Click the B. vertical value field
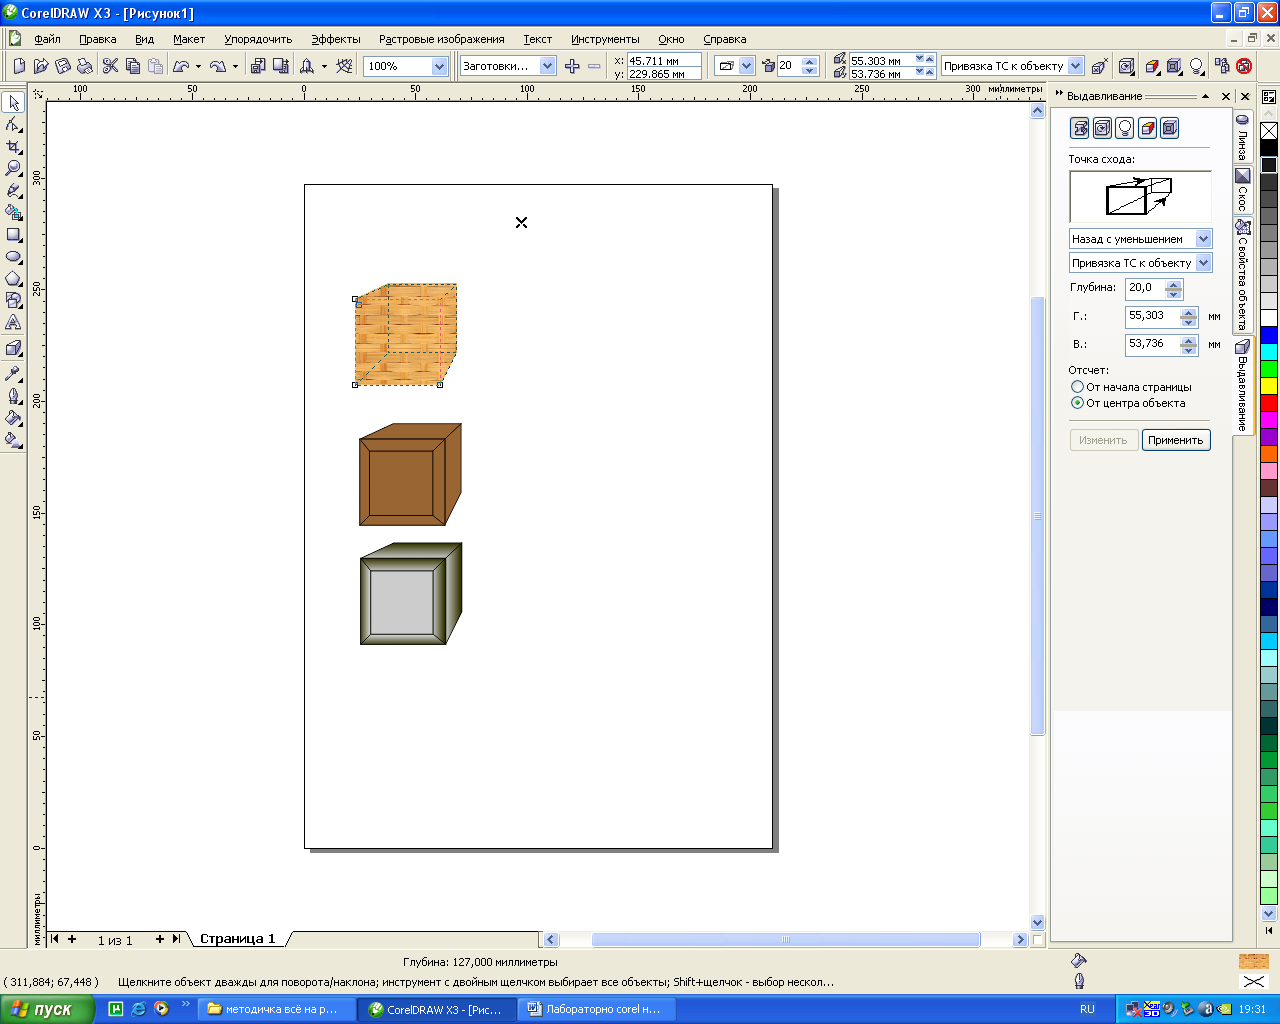 pyautogui.click(x=1153, y=344)
